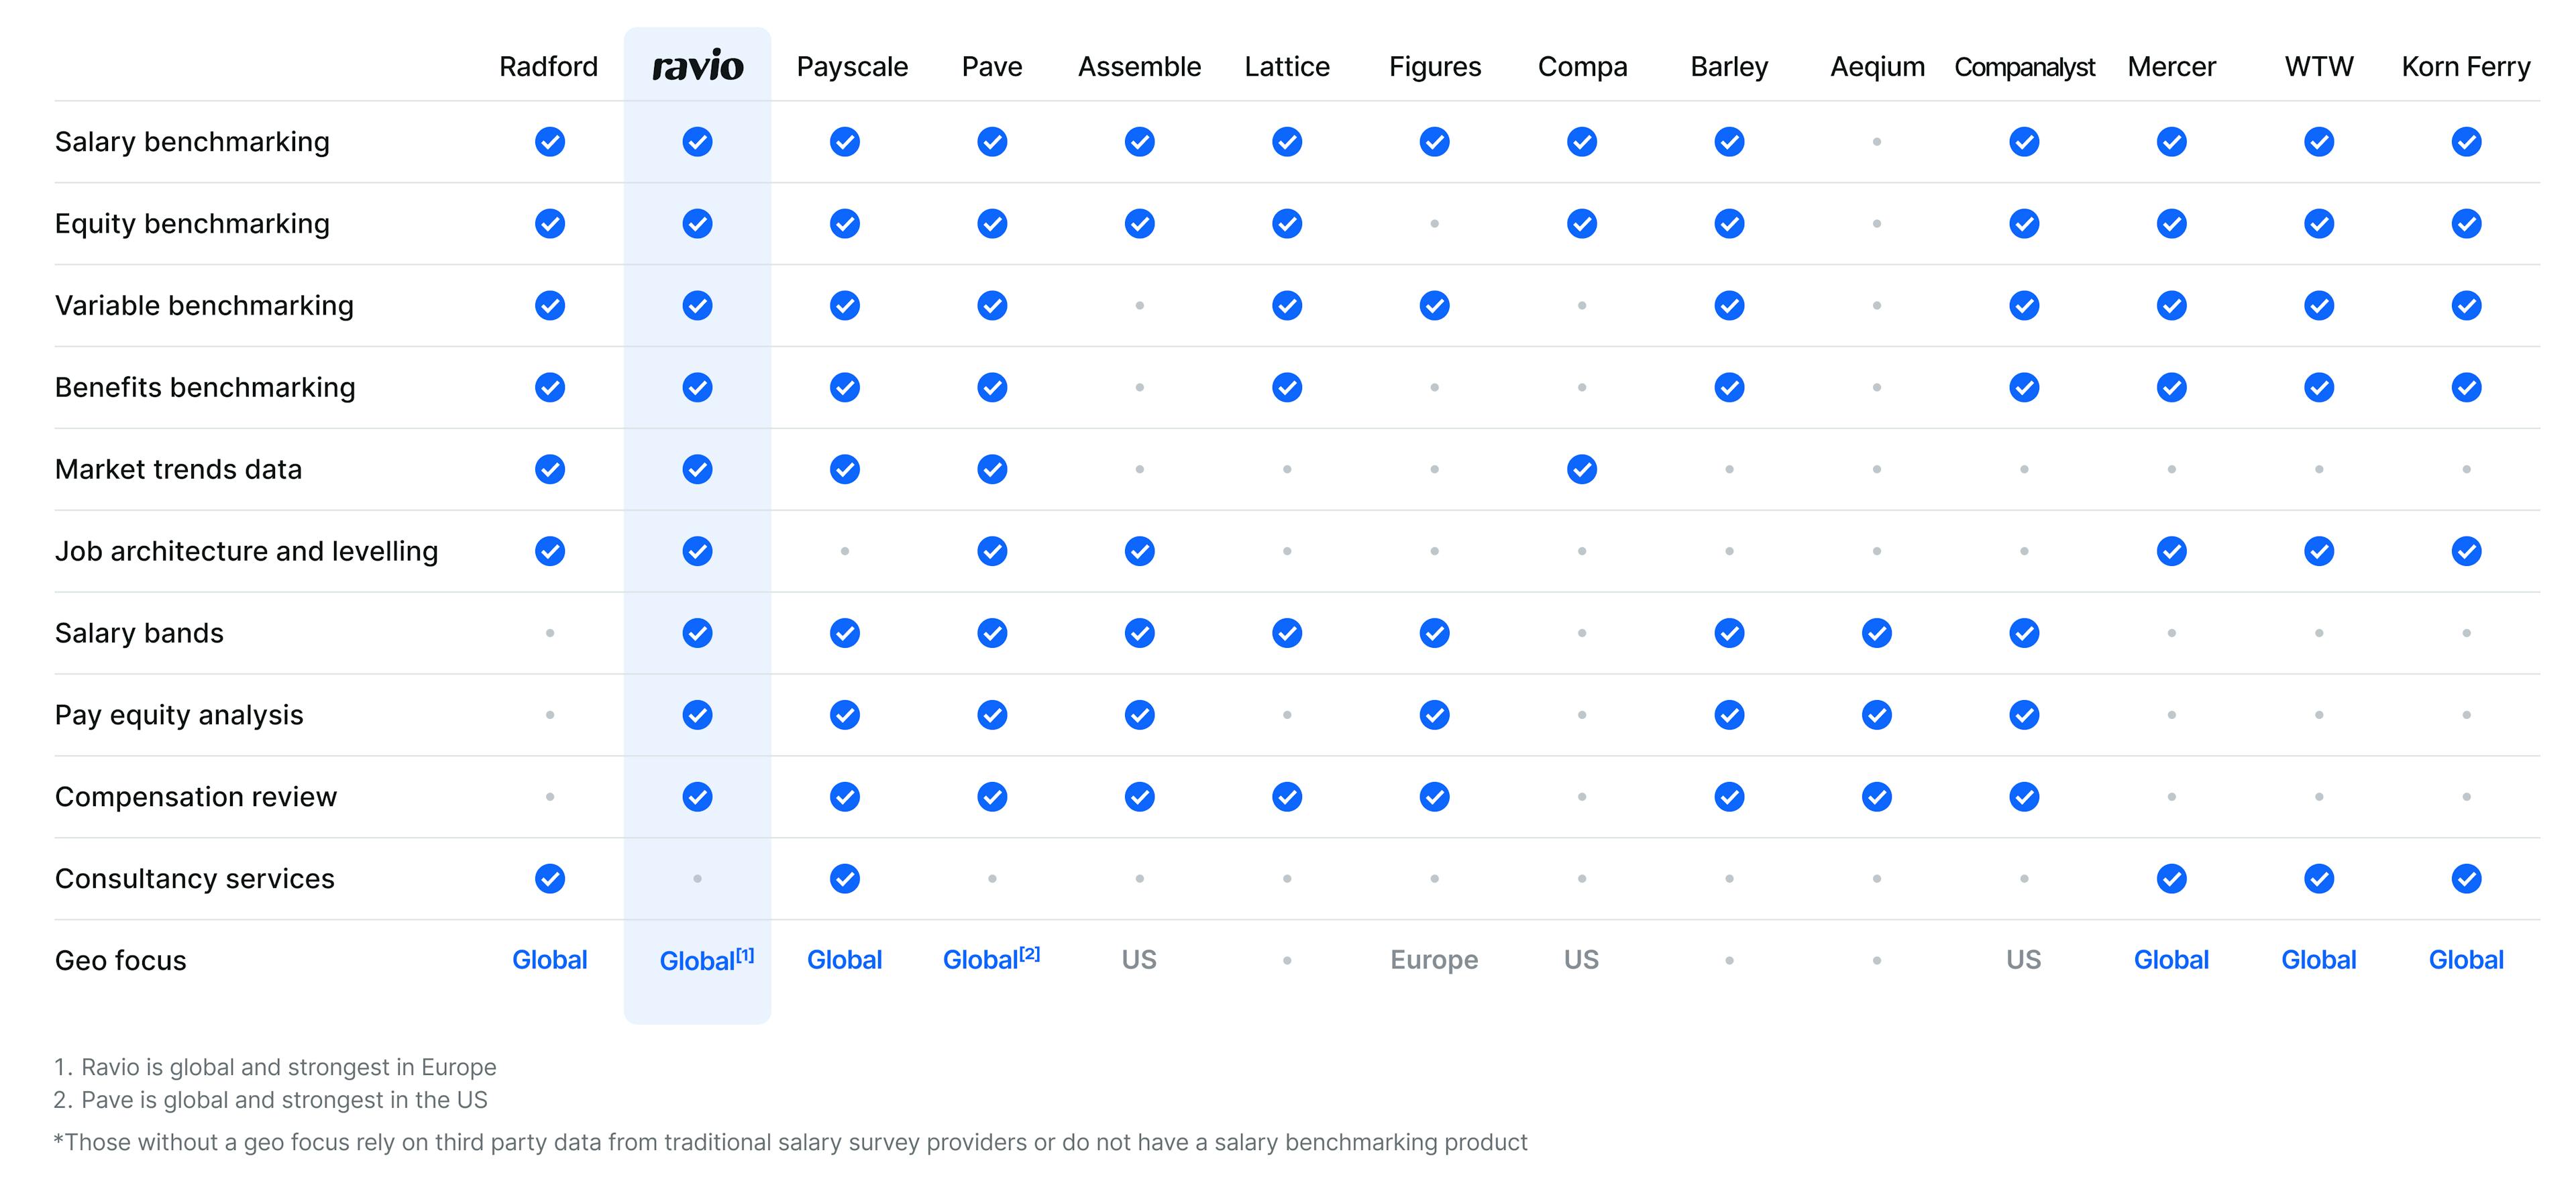The width and height of the screenshot is (2576, 1183).
Task: Click Compa's Market trends data checkmark
Action: pyautogui.click(x=1581, y=469)
